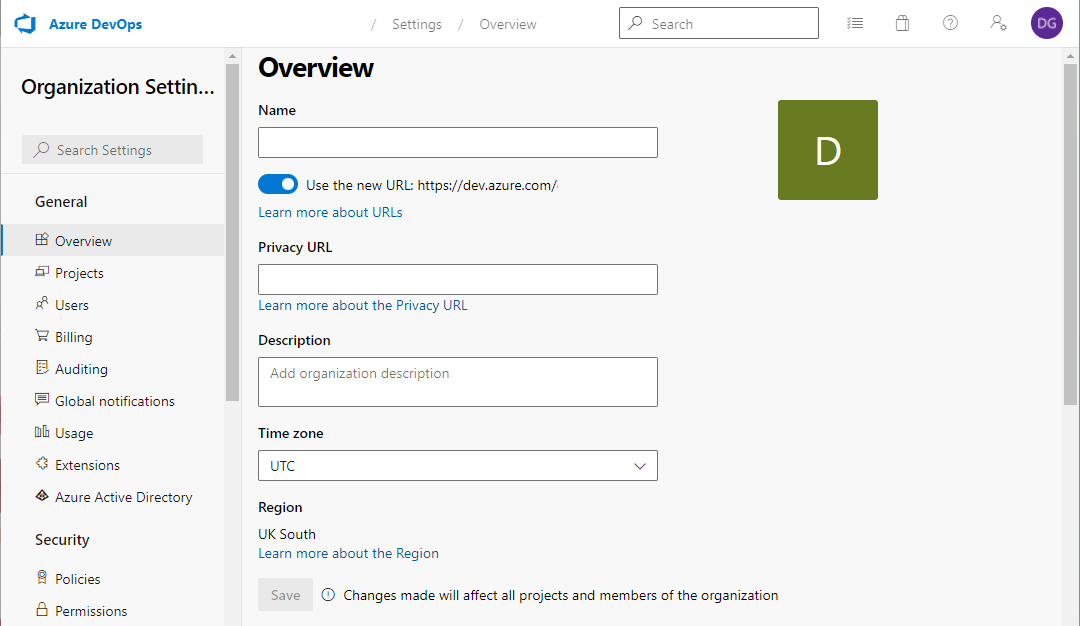Open the work items list icon in header

point(855,23)
